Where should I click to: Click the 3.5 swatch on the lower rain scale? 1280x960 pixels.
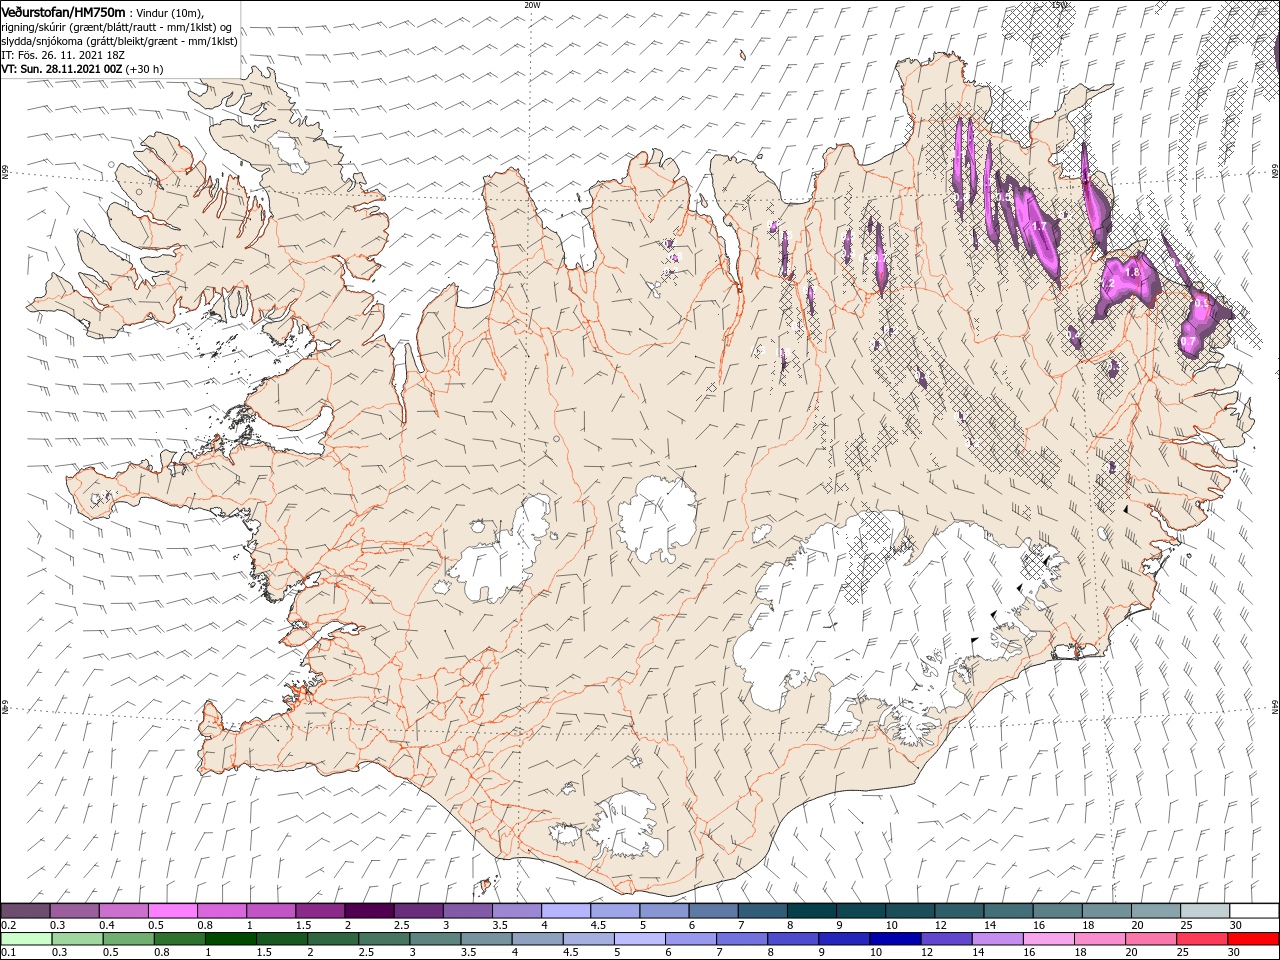[x=486, y=939]
